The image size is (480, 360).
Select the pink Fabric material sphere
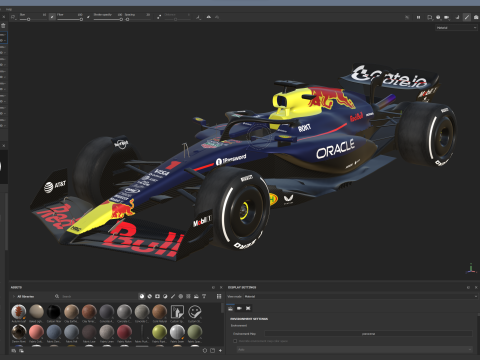point(36,333)
